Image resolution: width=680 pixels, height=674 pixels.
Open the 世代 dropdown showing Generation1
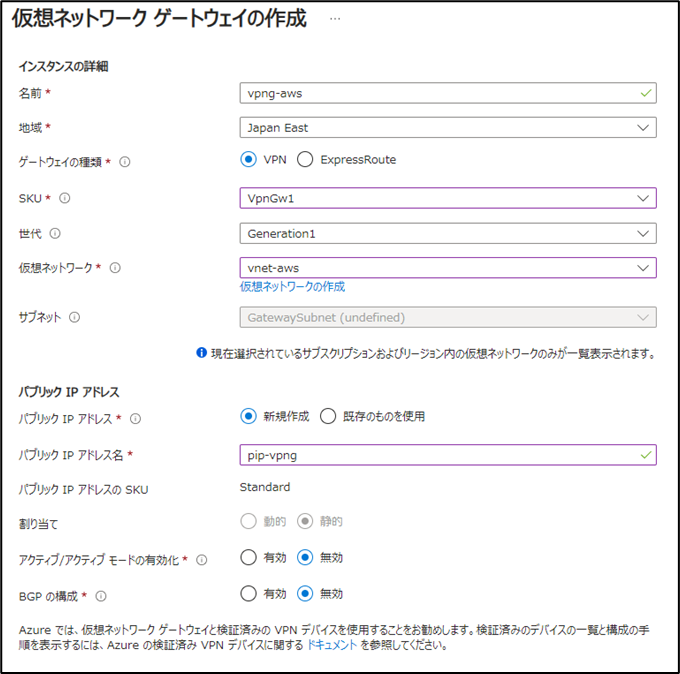tap(448, 233)
